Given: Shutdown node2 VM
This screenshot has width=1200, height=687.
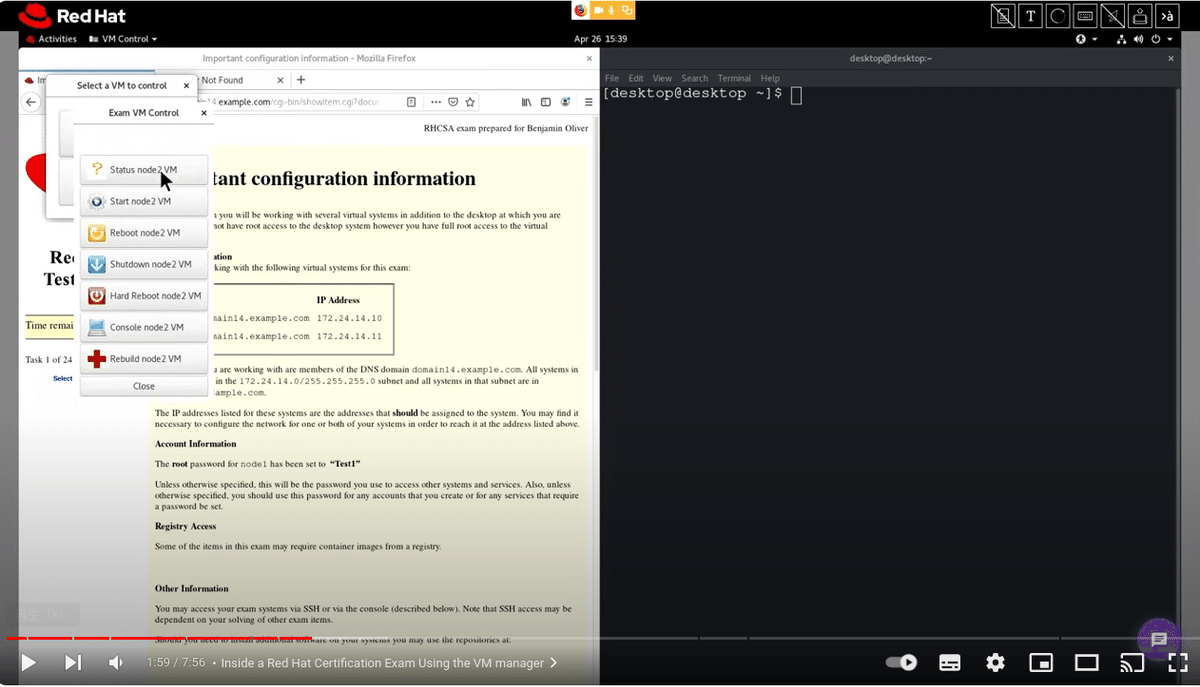Looking at the screenshot, I should point(144,264).
